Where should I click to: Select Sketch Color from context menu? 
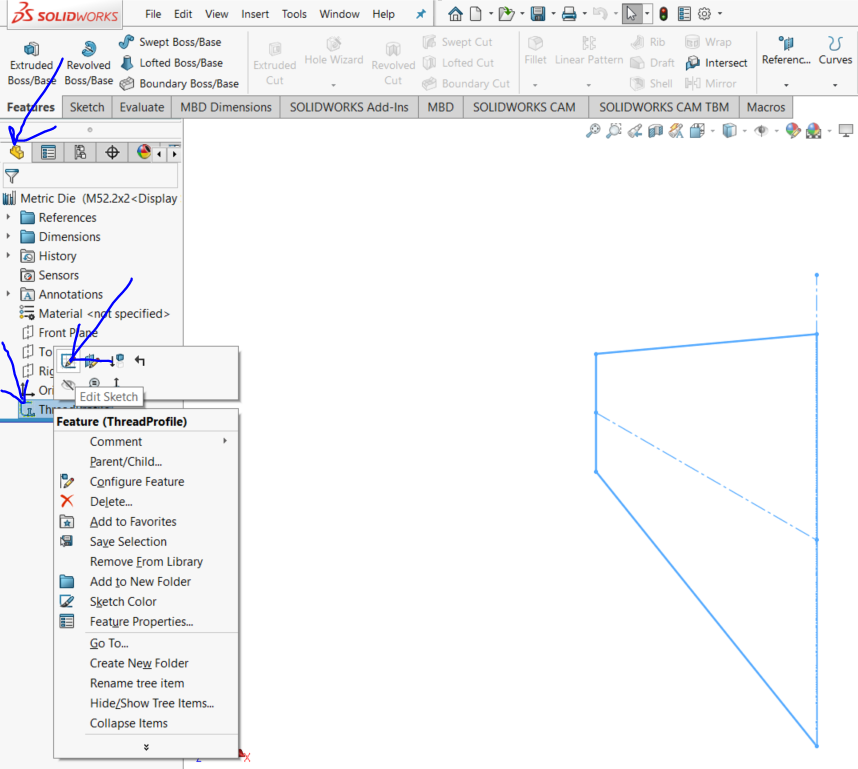tap(146, 602)
